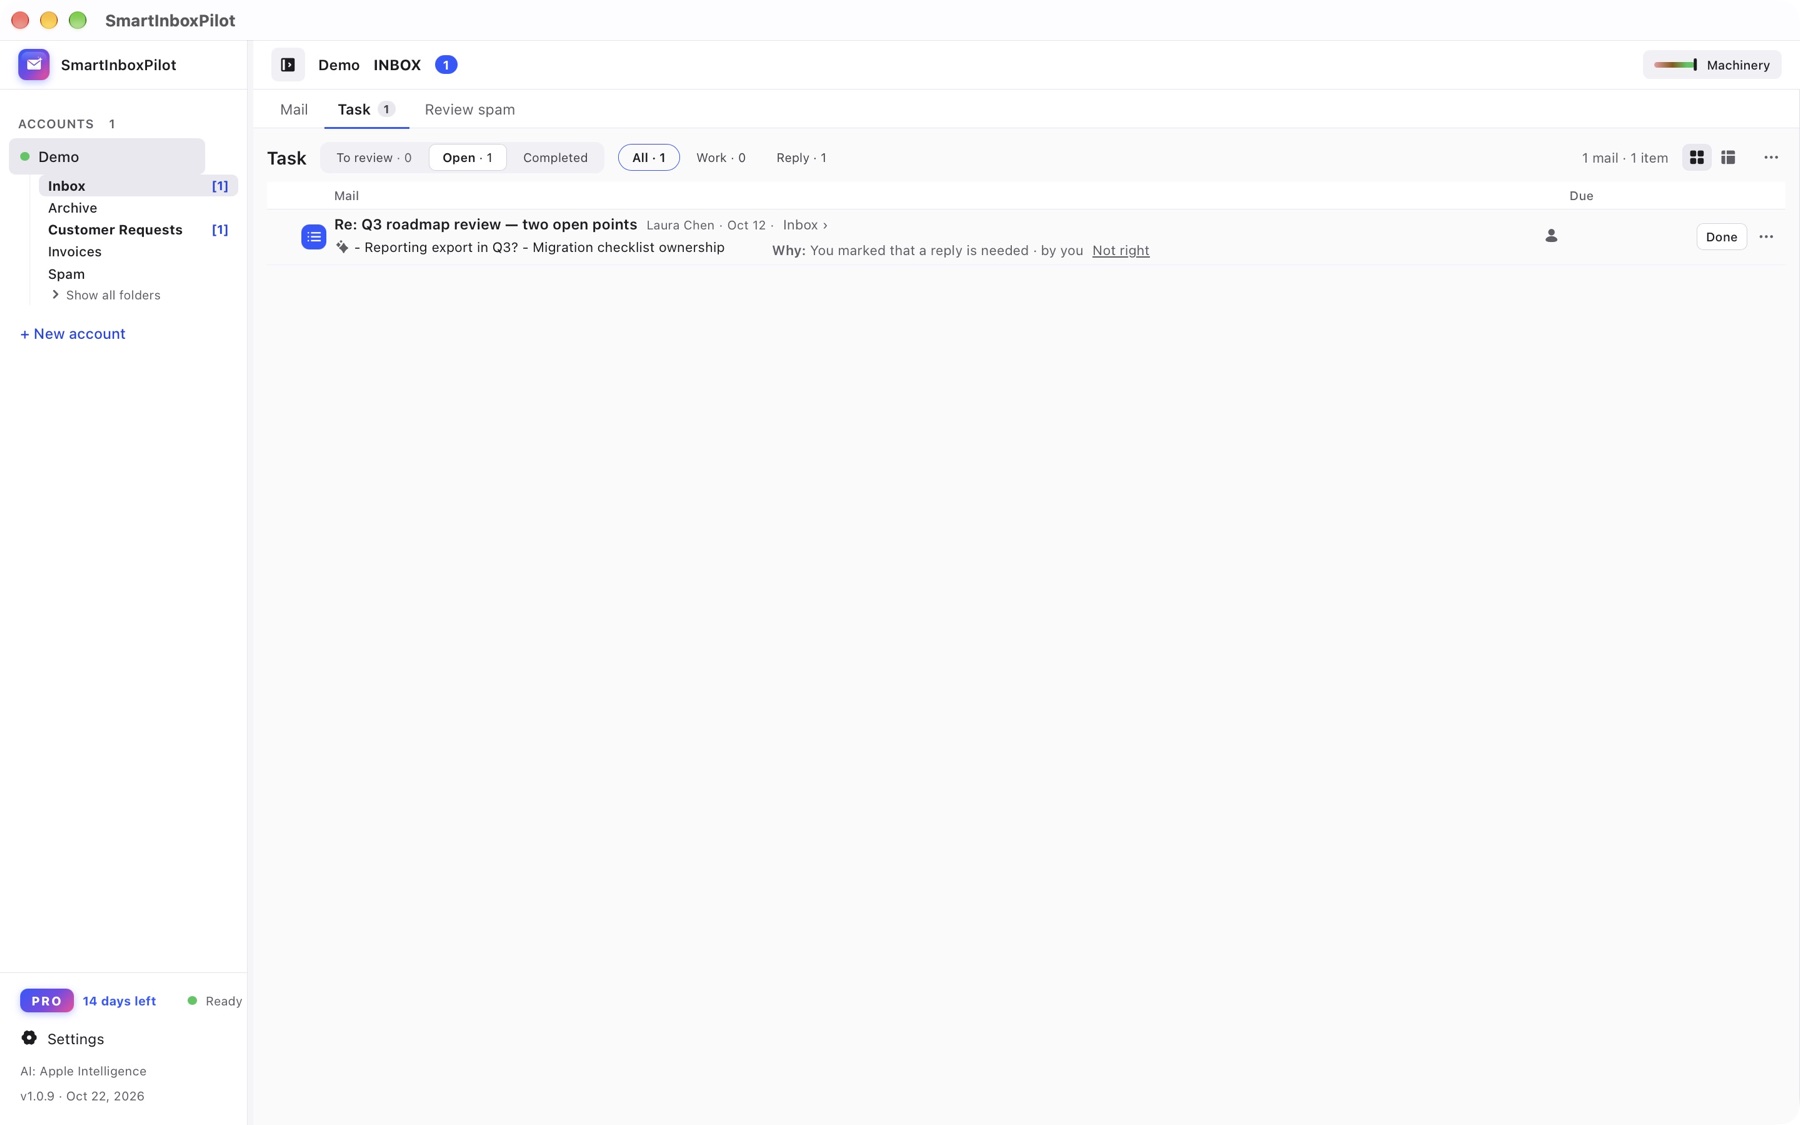The width and height of the screenshot is (1800, 1125).
Task: Click the ACCOUNTS section header
Action: pos(56,124)
